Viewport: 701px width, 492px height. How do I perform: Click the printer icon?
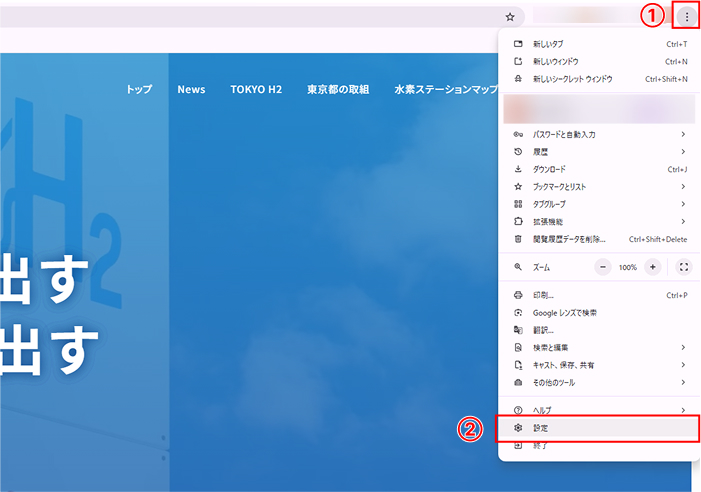pos(518,295)
